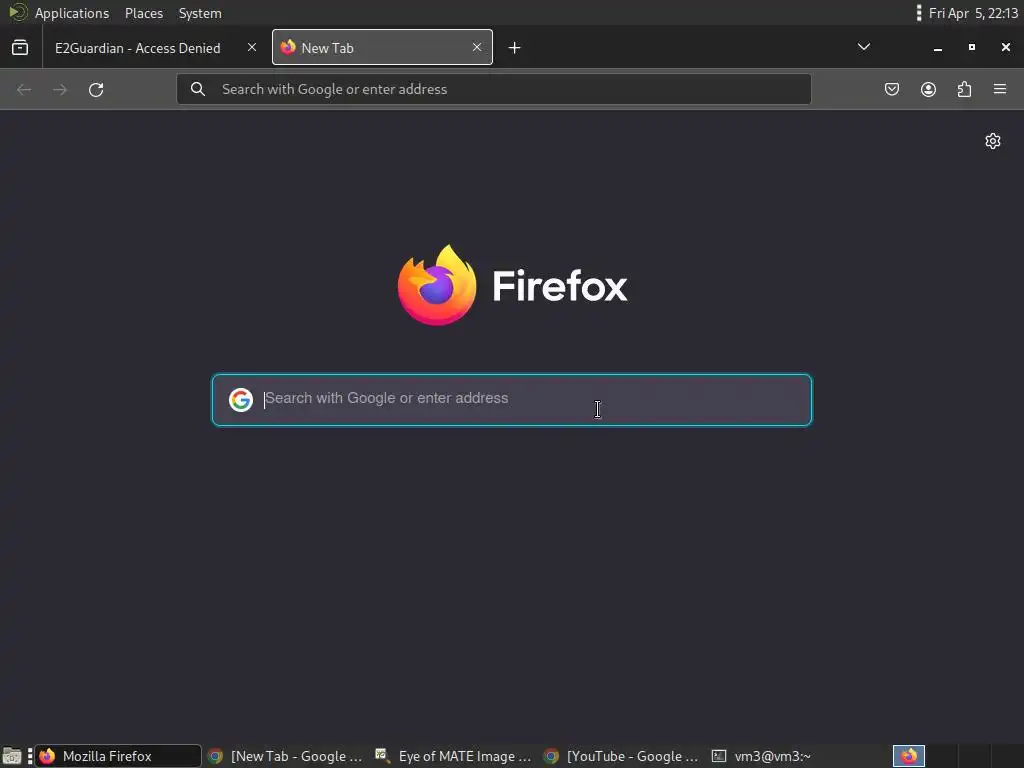Focus the top address bar field
This screenshot has width=1024, height=768.
click(x=494, y=89)
